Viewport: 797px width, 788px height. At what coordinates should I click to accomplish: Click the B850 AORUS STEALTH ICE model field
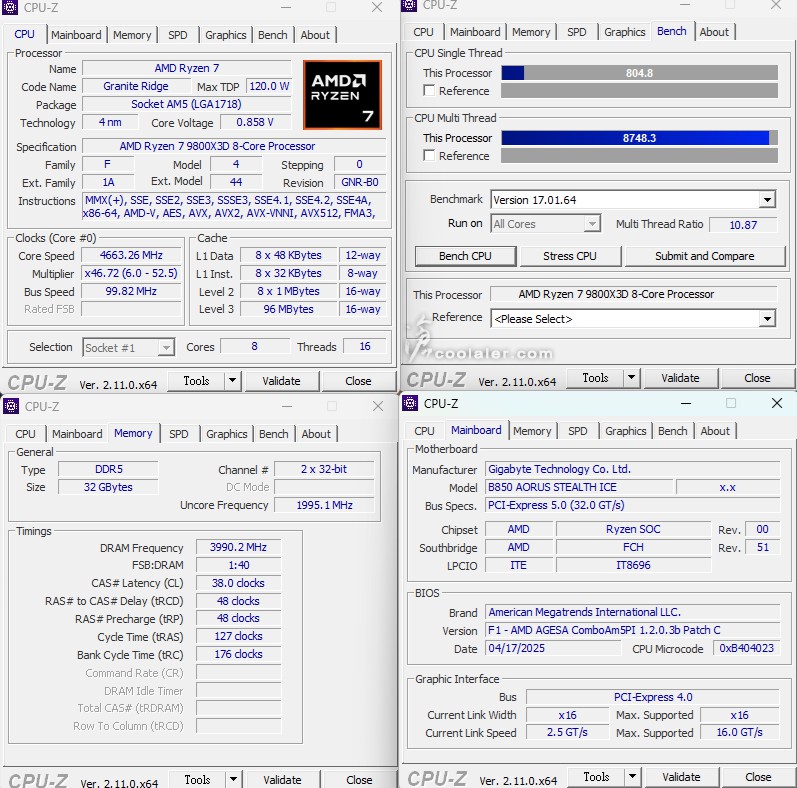579,487
